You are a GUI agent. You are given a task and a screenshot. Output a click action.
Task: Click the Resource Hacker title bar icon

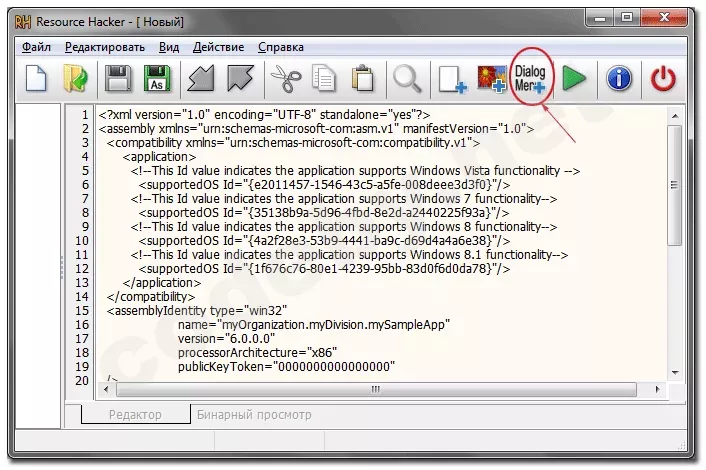pos(23,22)
